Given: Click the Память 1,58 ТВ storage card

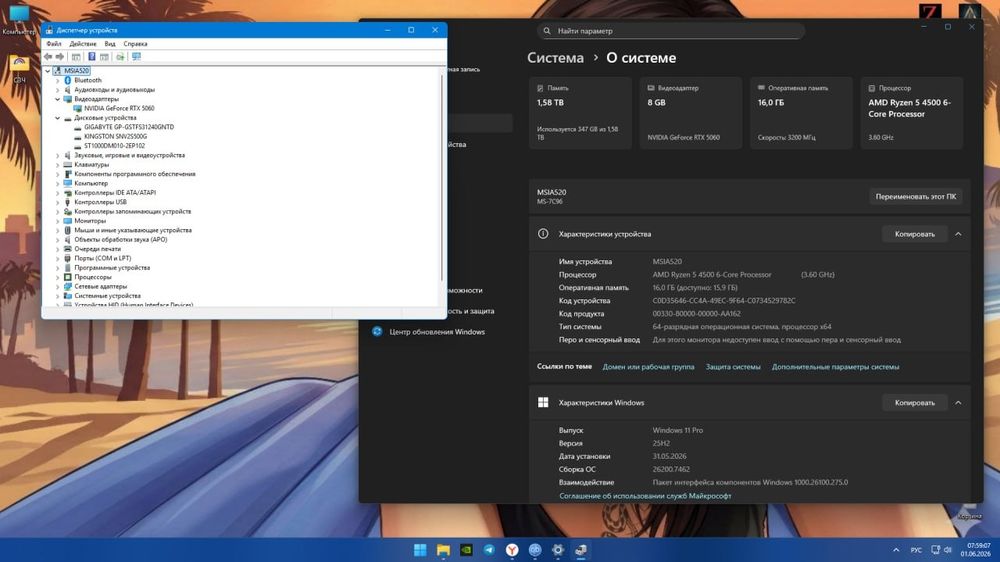Looking at the screenshot, I should point(580,113).
